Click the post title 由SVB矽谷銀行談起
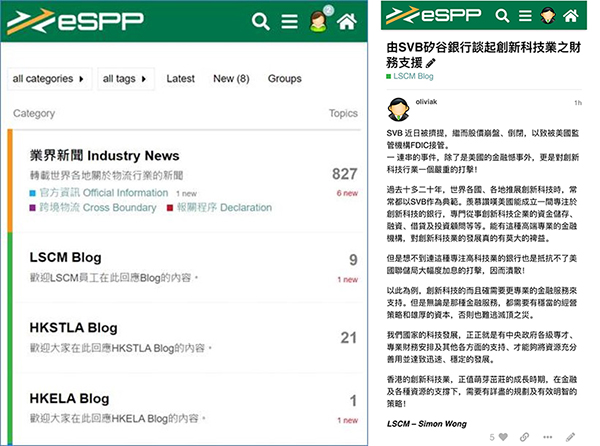The width and height of the screenshot is (600, 446). click(x=483, y=54)
